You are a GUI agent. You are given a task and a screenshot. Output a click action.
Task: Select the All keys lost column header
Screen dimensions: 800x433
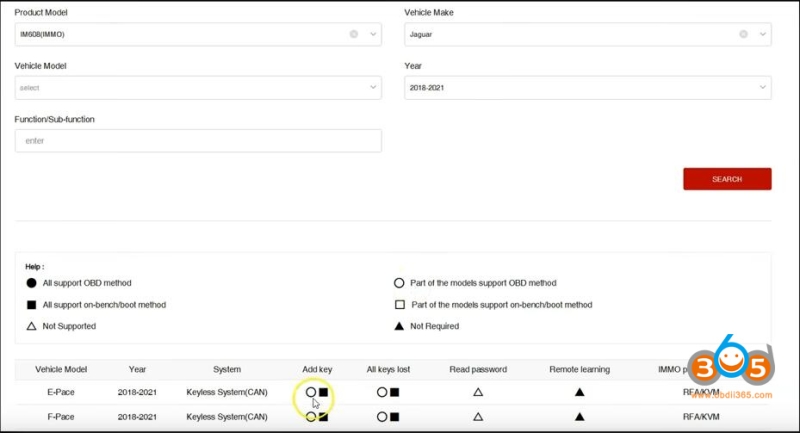click(x=388, y=369)
